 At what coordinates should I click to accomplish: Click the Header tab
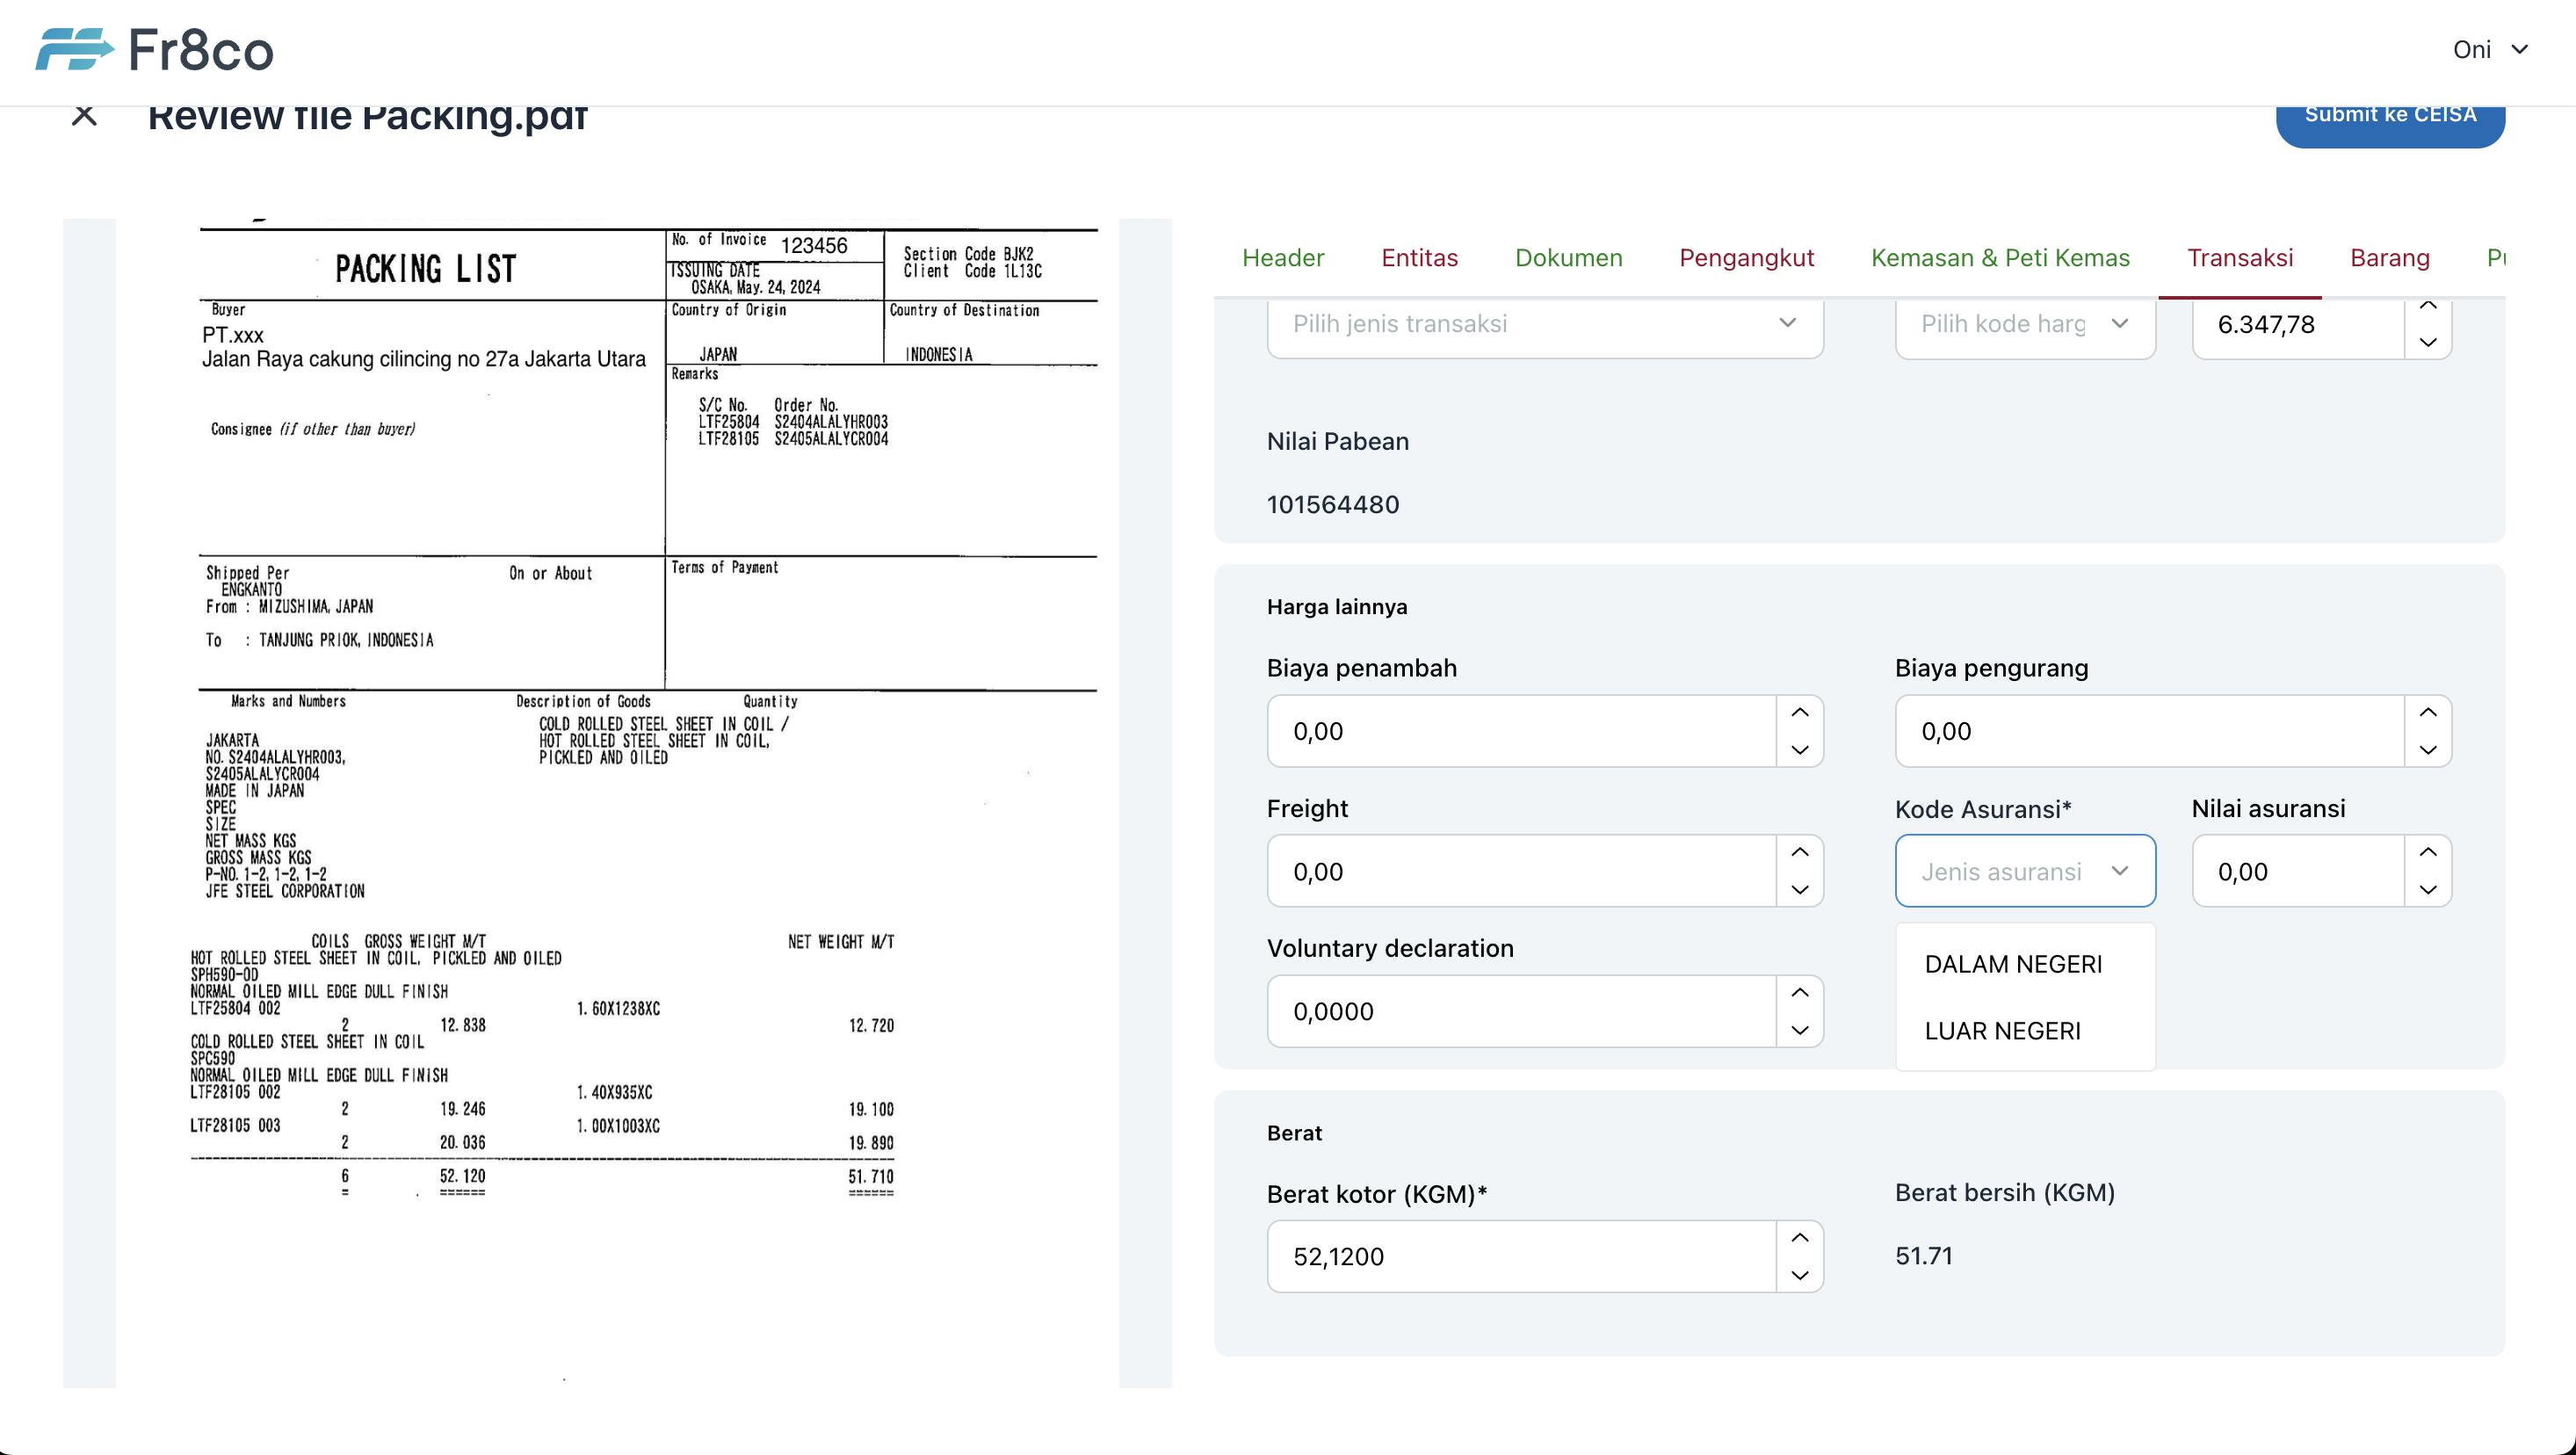coord(1283,257)
